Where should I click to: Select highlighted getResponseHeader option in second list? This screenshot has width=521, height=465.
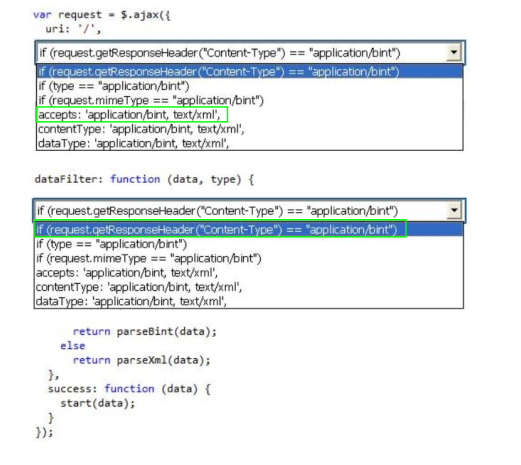[x=249, y=230]
